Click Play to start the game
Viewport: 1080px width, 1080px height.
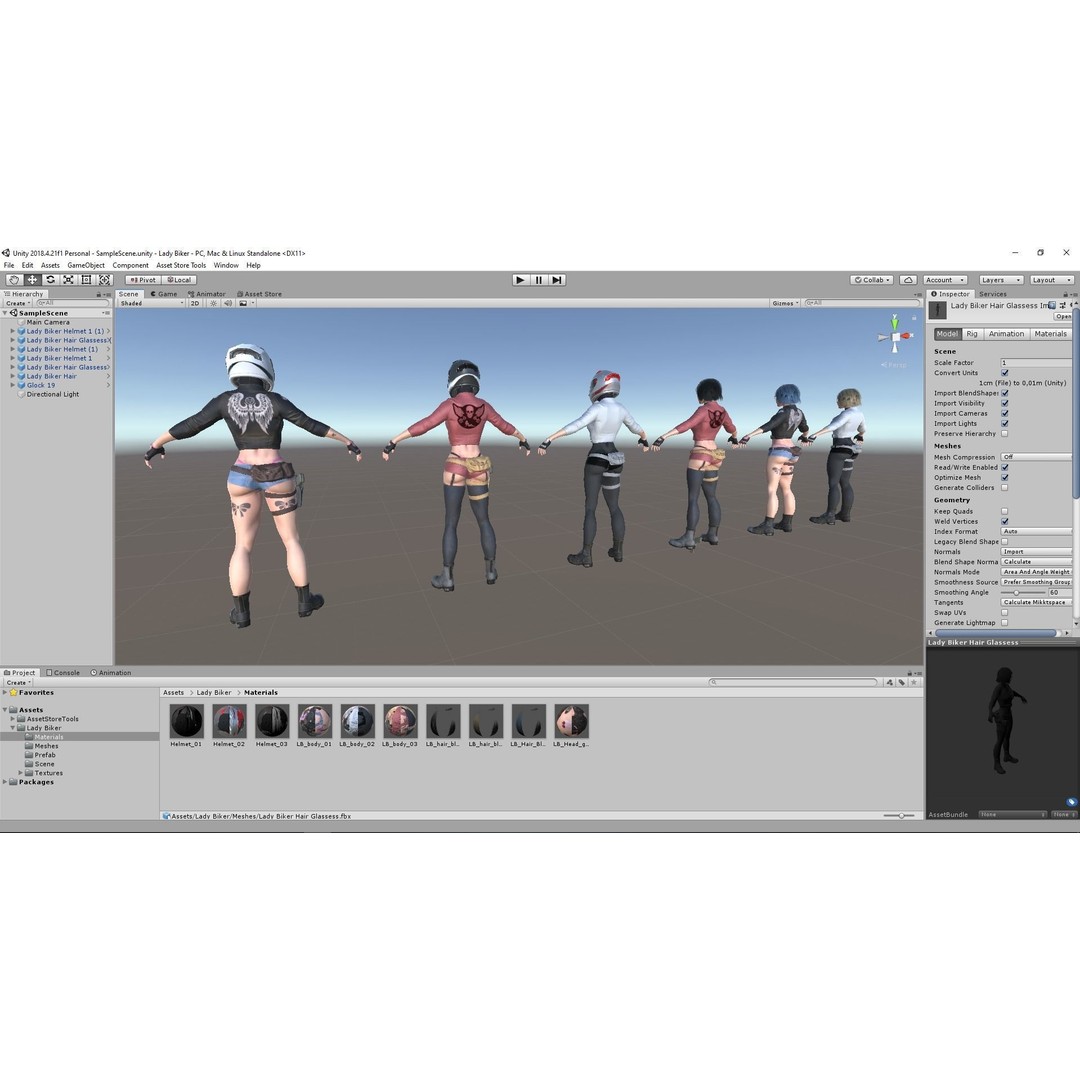(521, 280)
